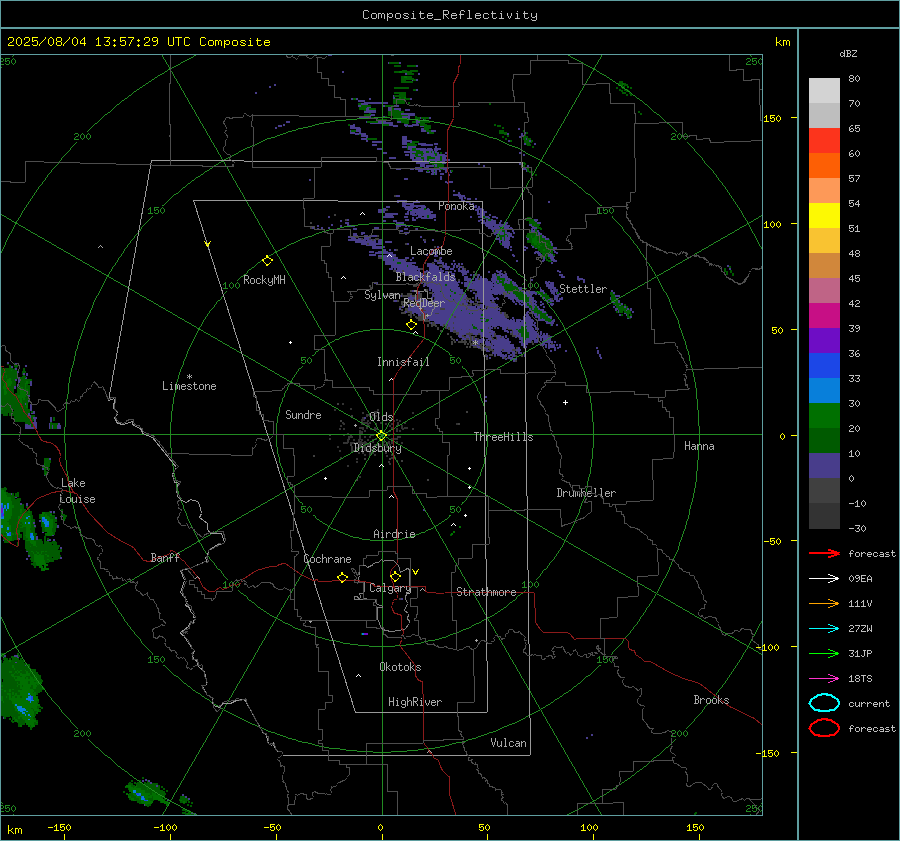
Task: Click the dBZ legend heading
Action: tap(848, 53)
